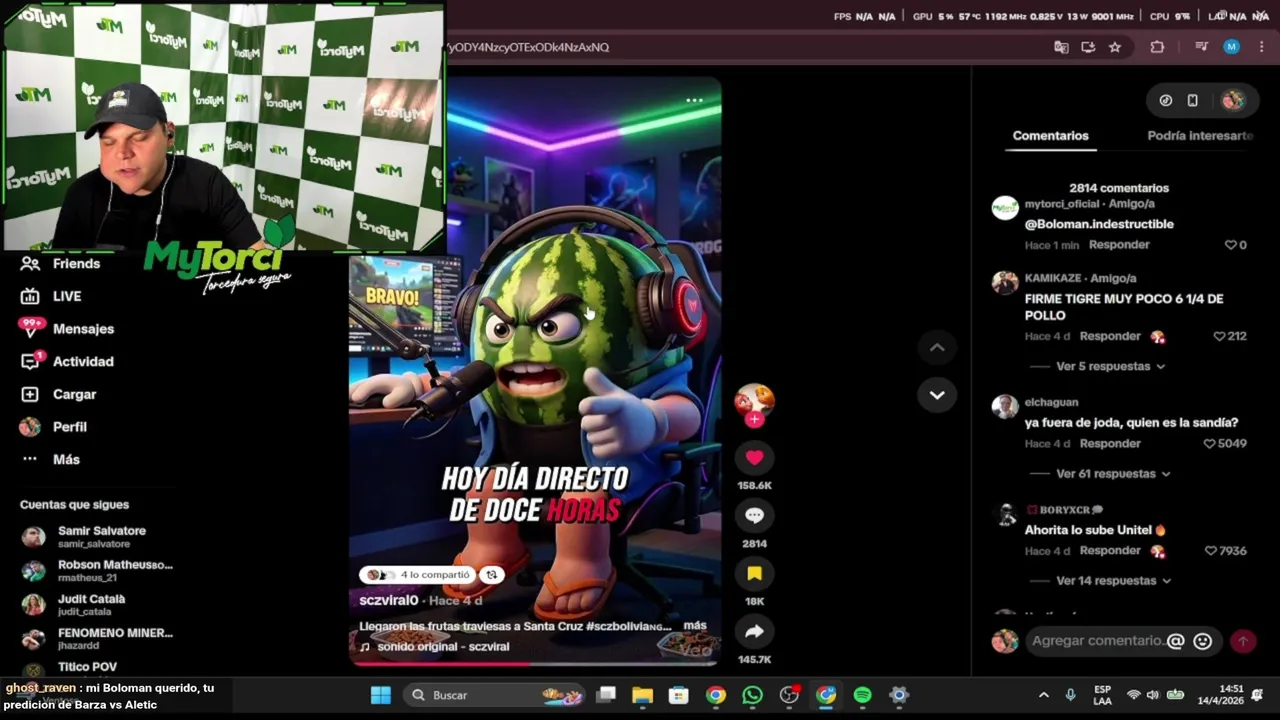Go to next video with down arrow
The width and height of the screenshot is (1280, 720).
click(937, 395)
